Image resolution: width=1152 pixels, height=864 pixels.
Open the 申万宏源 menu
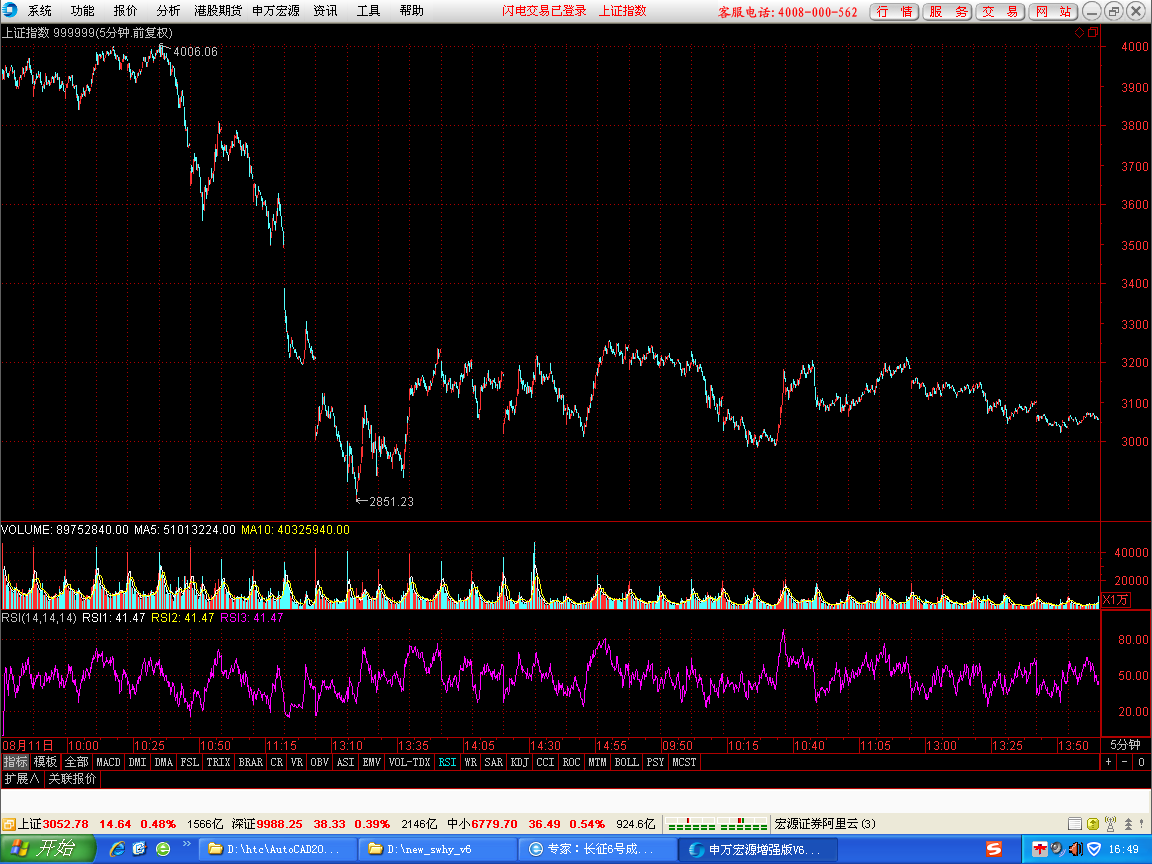tap(276, 11)
